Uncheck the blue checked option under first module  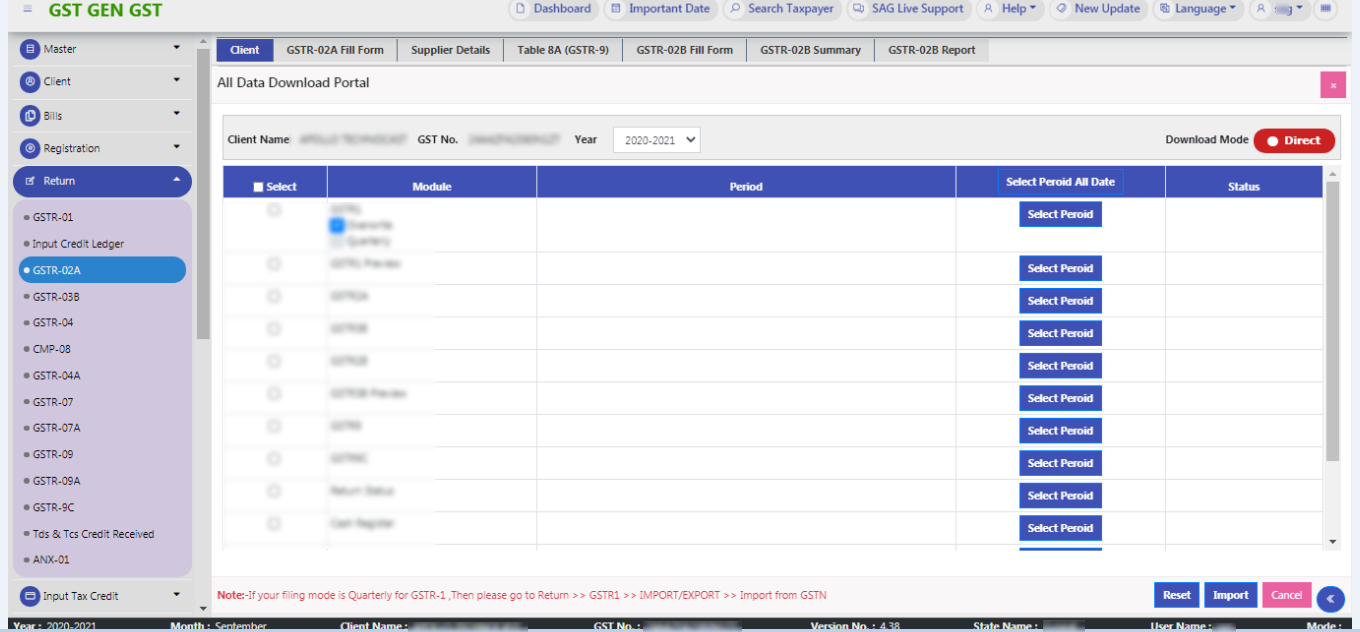tap(337, 226)
